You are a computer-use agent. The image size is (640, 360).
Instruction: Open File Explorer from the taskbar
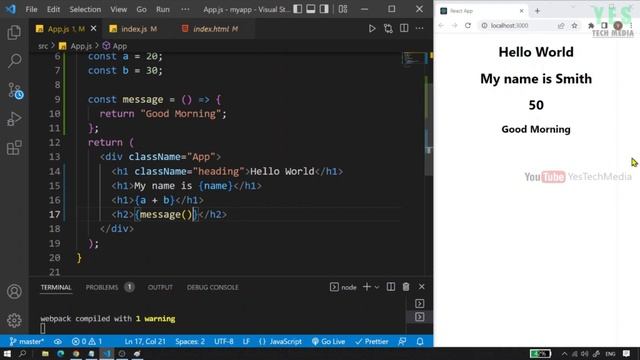click(x=45, y=353)
